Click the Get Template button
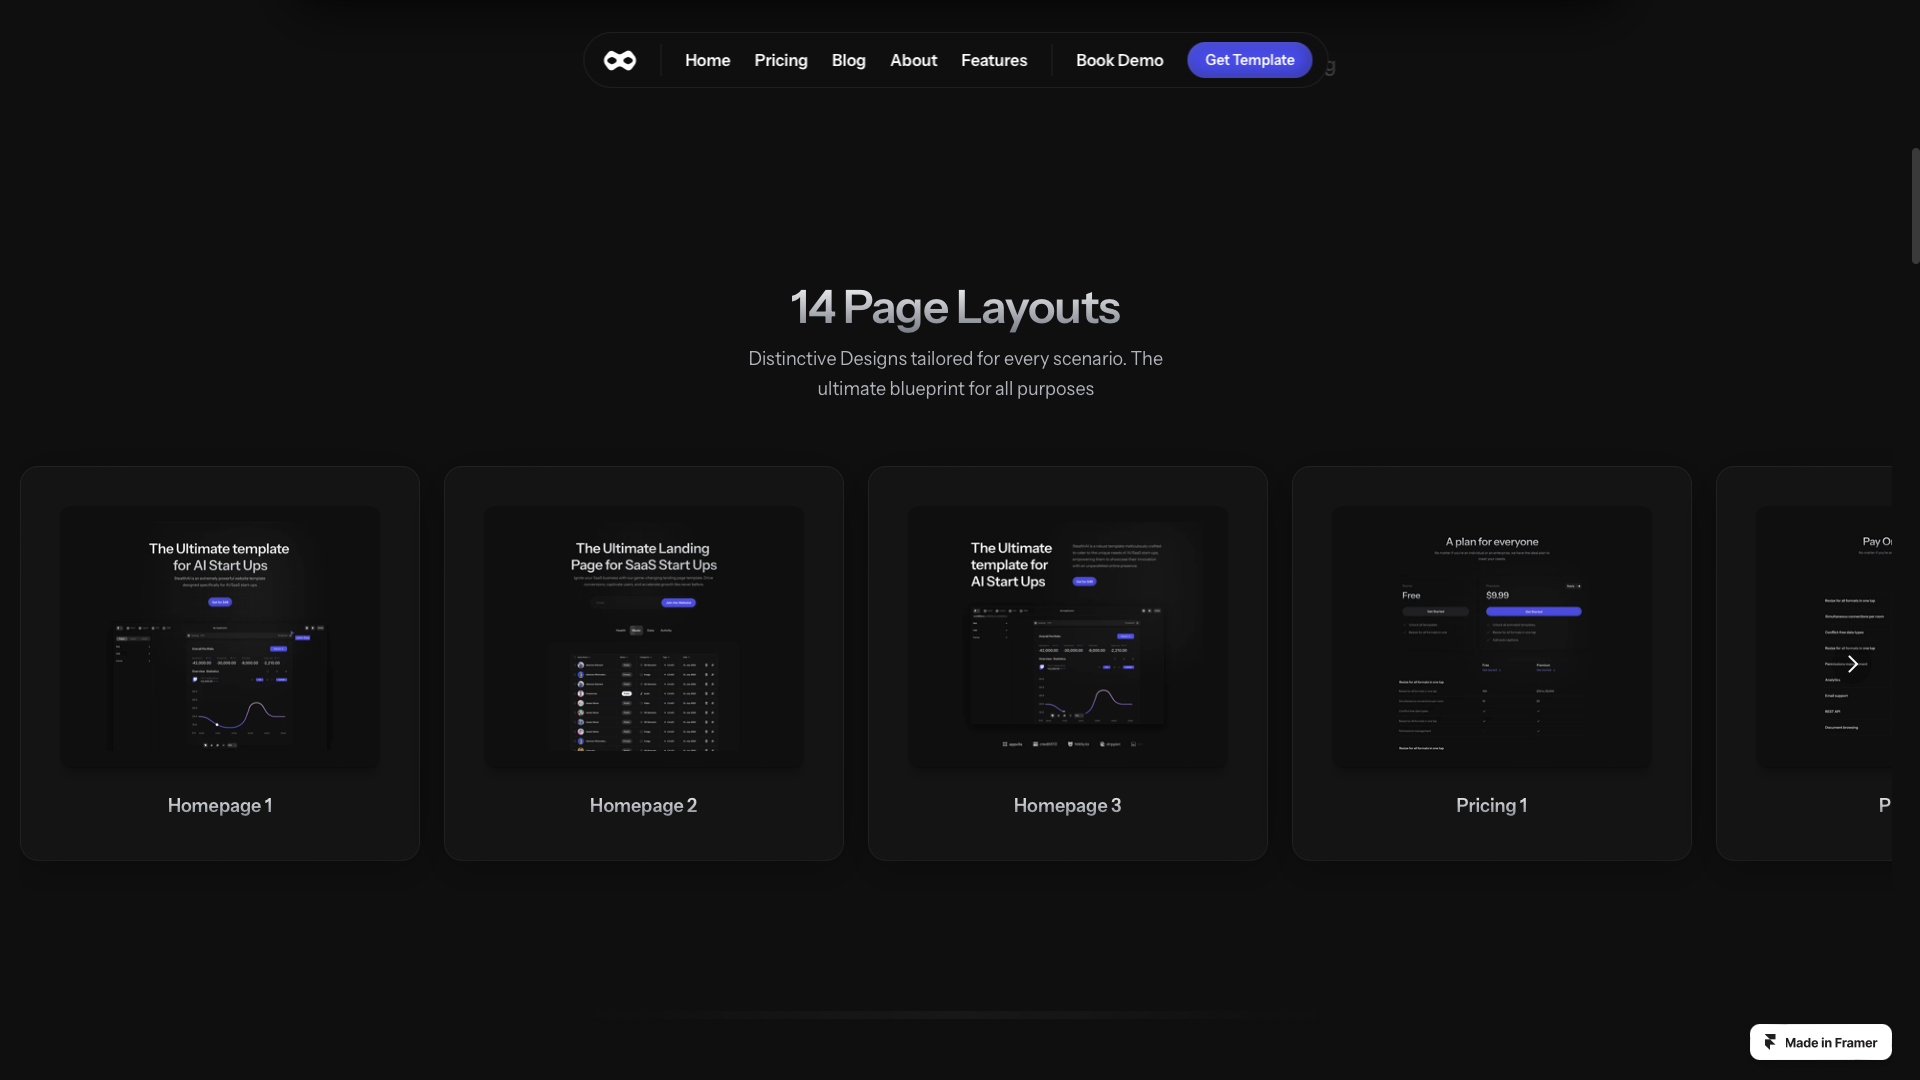Screen dimensions: 1920x1080 [1249, 60]
